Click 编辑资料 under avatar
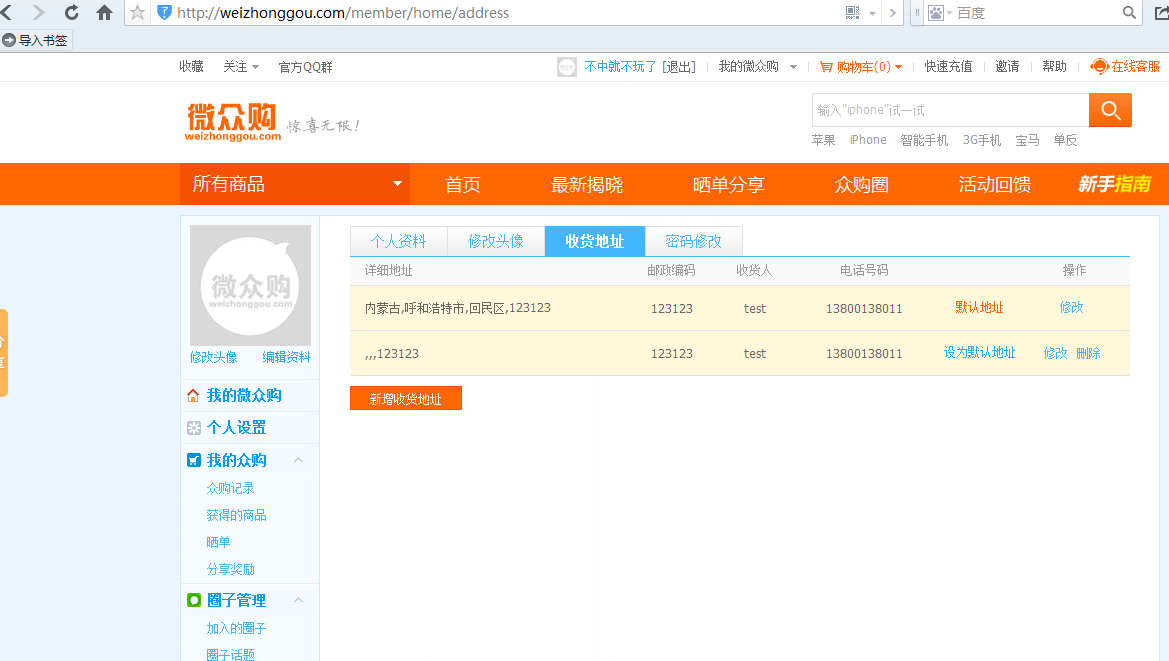Viewport: 1169px width, 661px height. pyautogui.click(x=286, y=357)
